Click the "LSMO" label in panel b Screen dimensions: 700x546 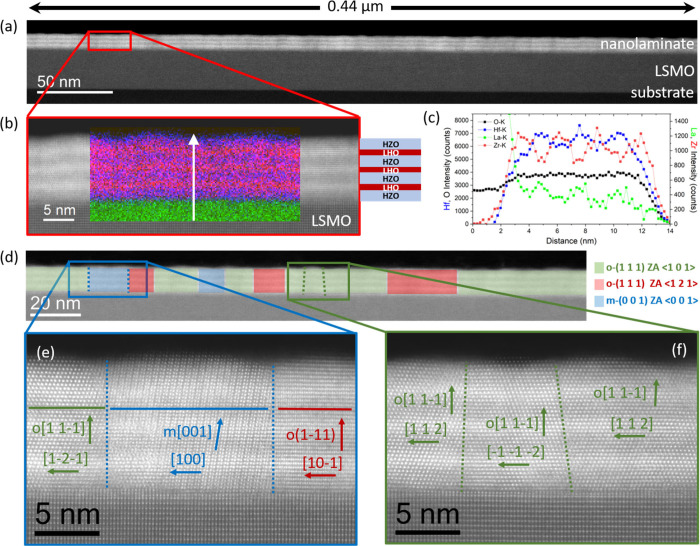(x=331, y=221)
